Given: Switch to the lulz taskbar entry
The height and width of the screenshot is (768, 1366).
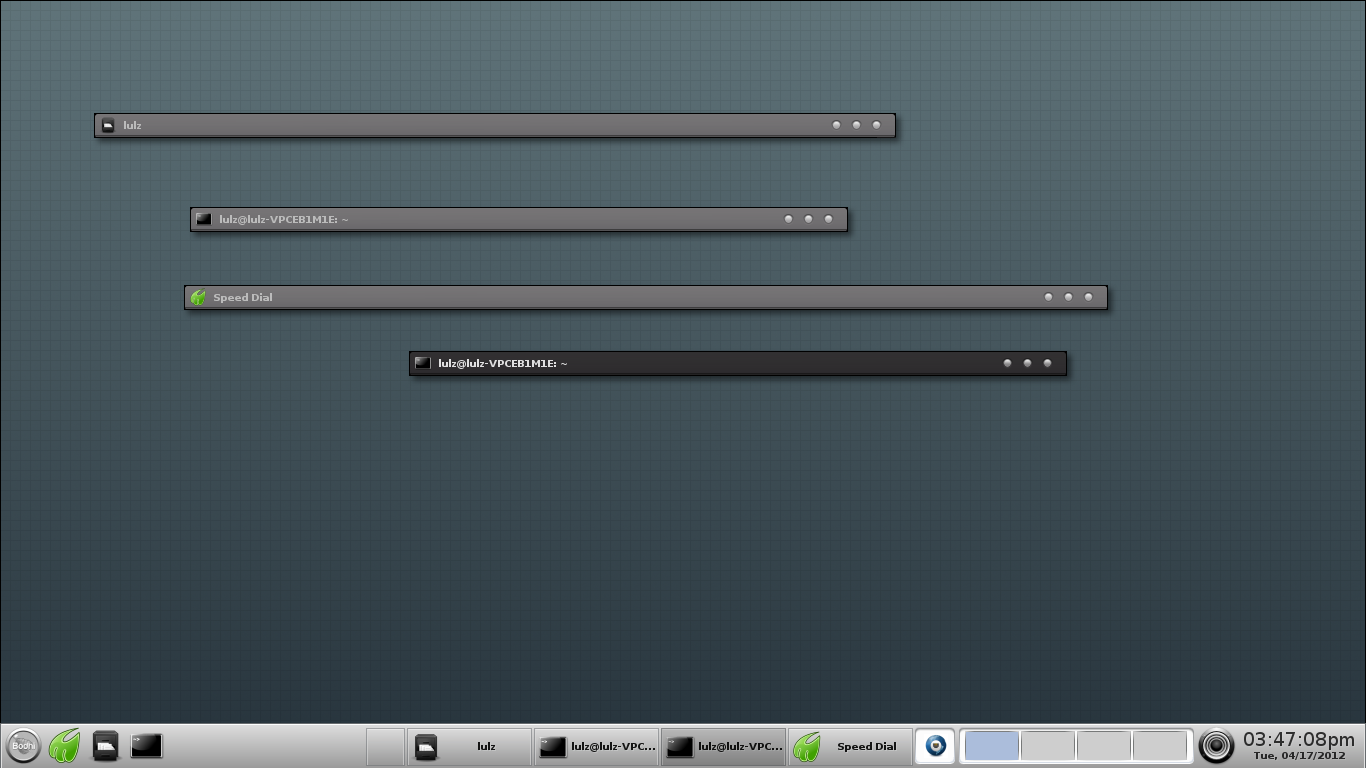Looking at the screenshot, I should pos(470,745).
